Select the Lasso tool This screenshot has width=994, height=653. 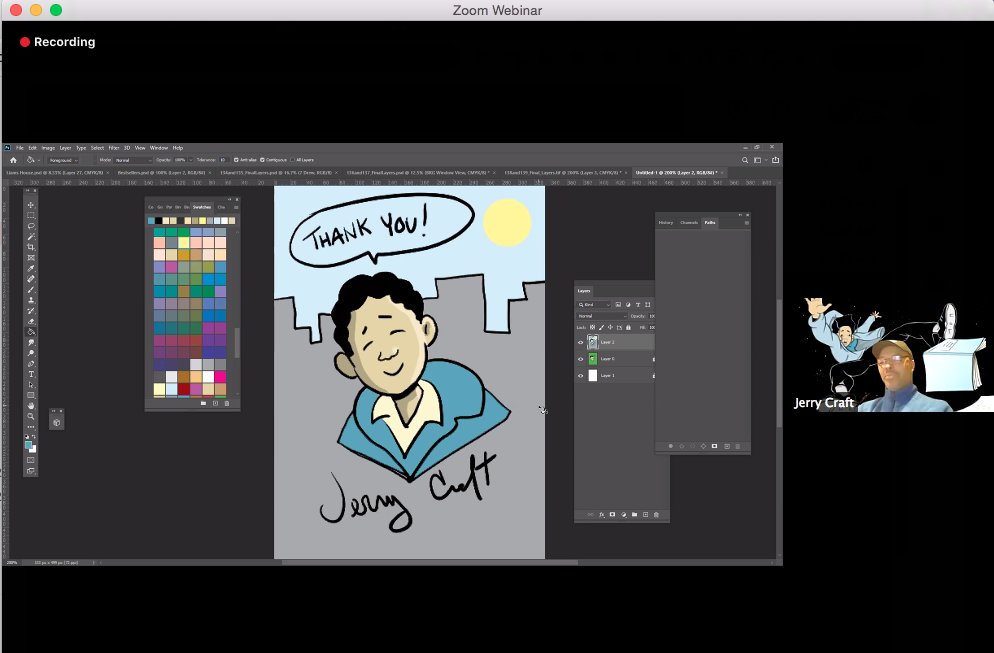click(30, 226)
